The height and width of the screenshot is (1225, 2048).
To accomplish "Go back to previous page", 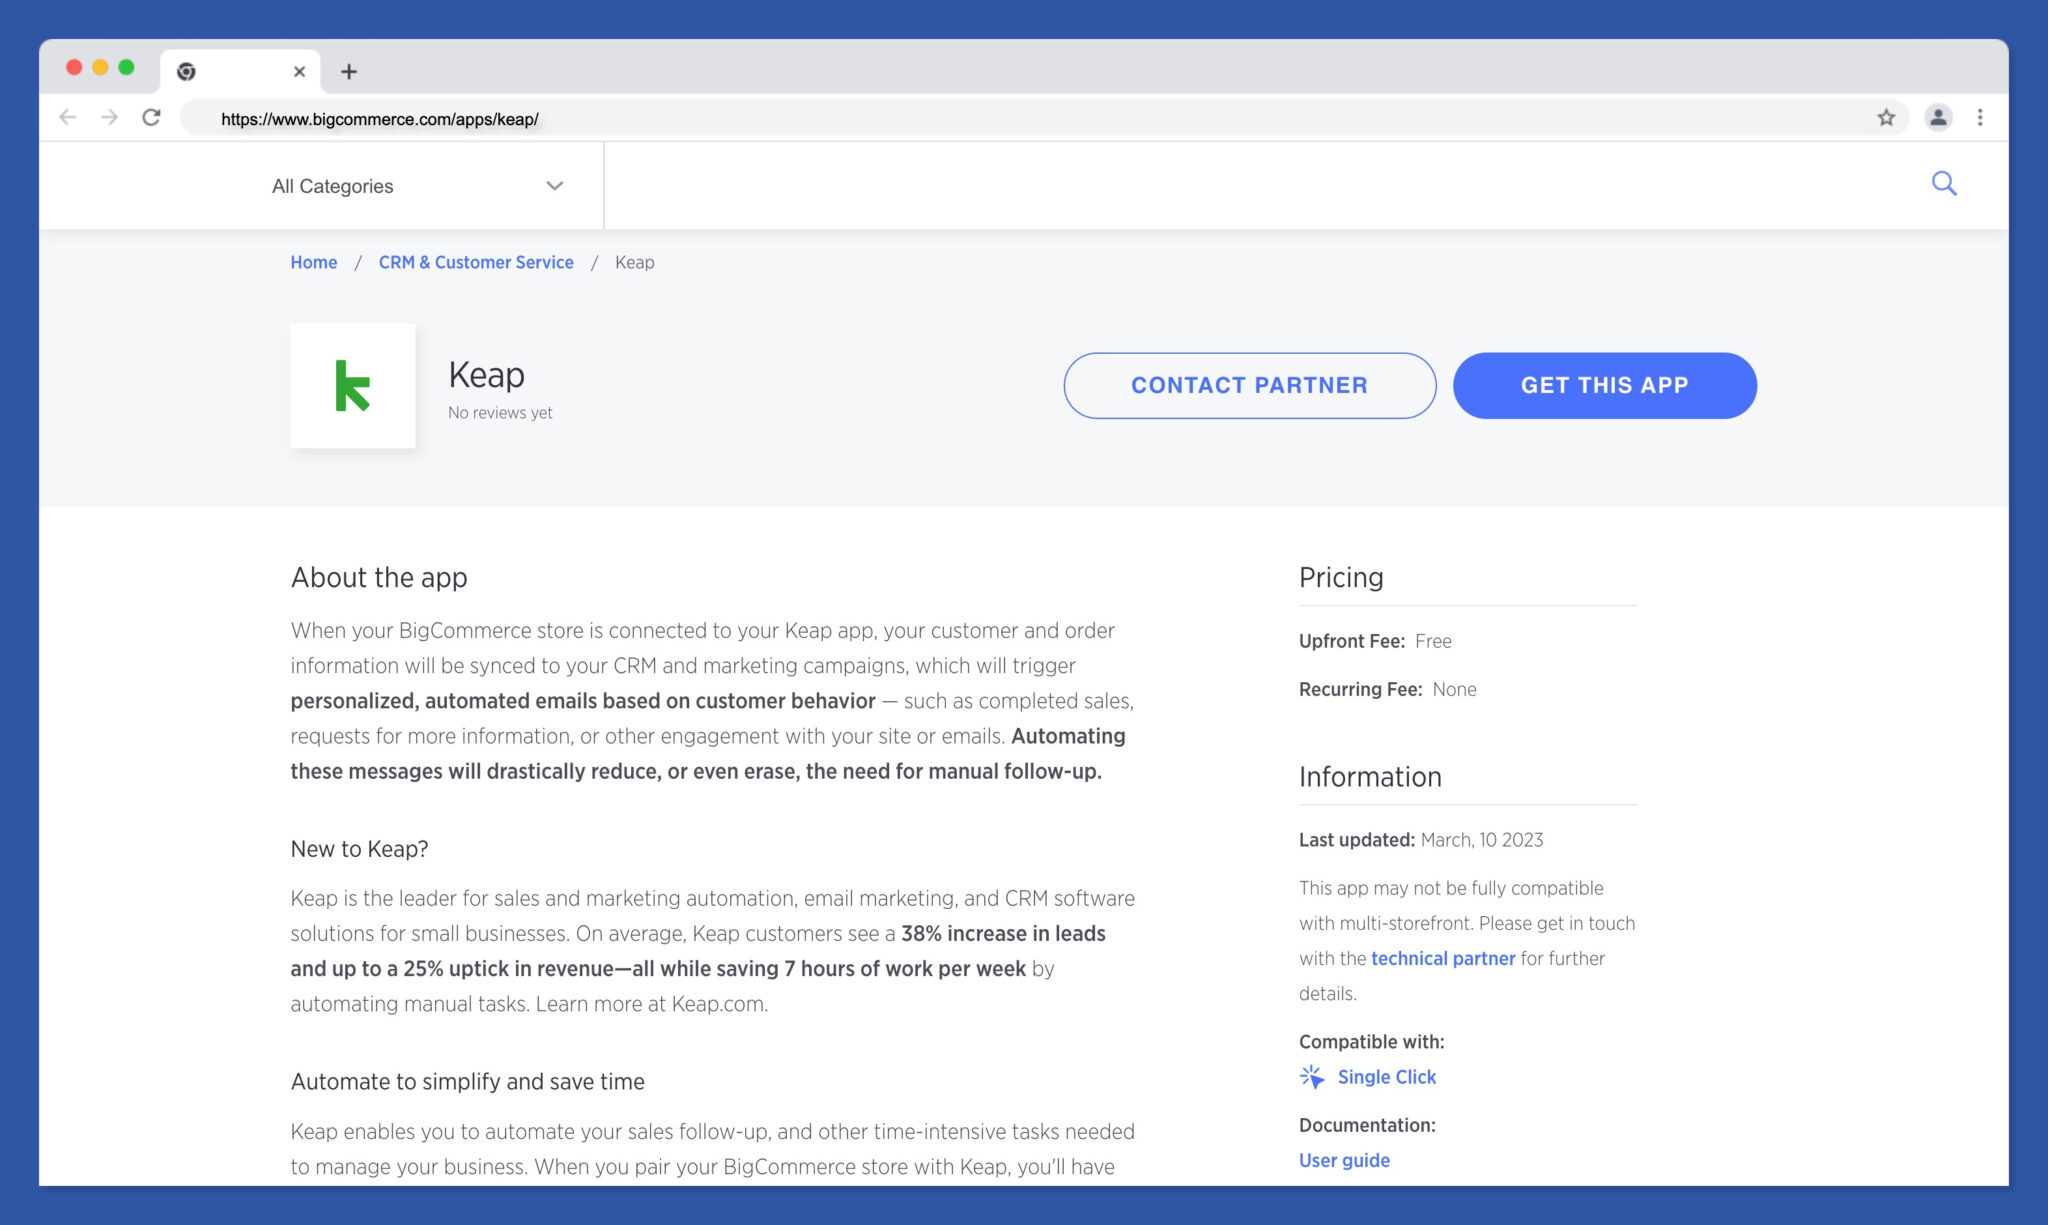I will [68, 118].
